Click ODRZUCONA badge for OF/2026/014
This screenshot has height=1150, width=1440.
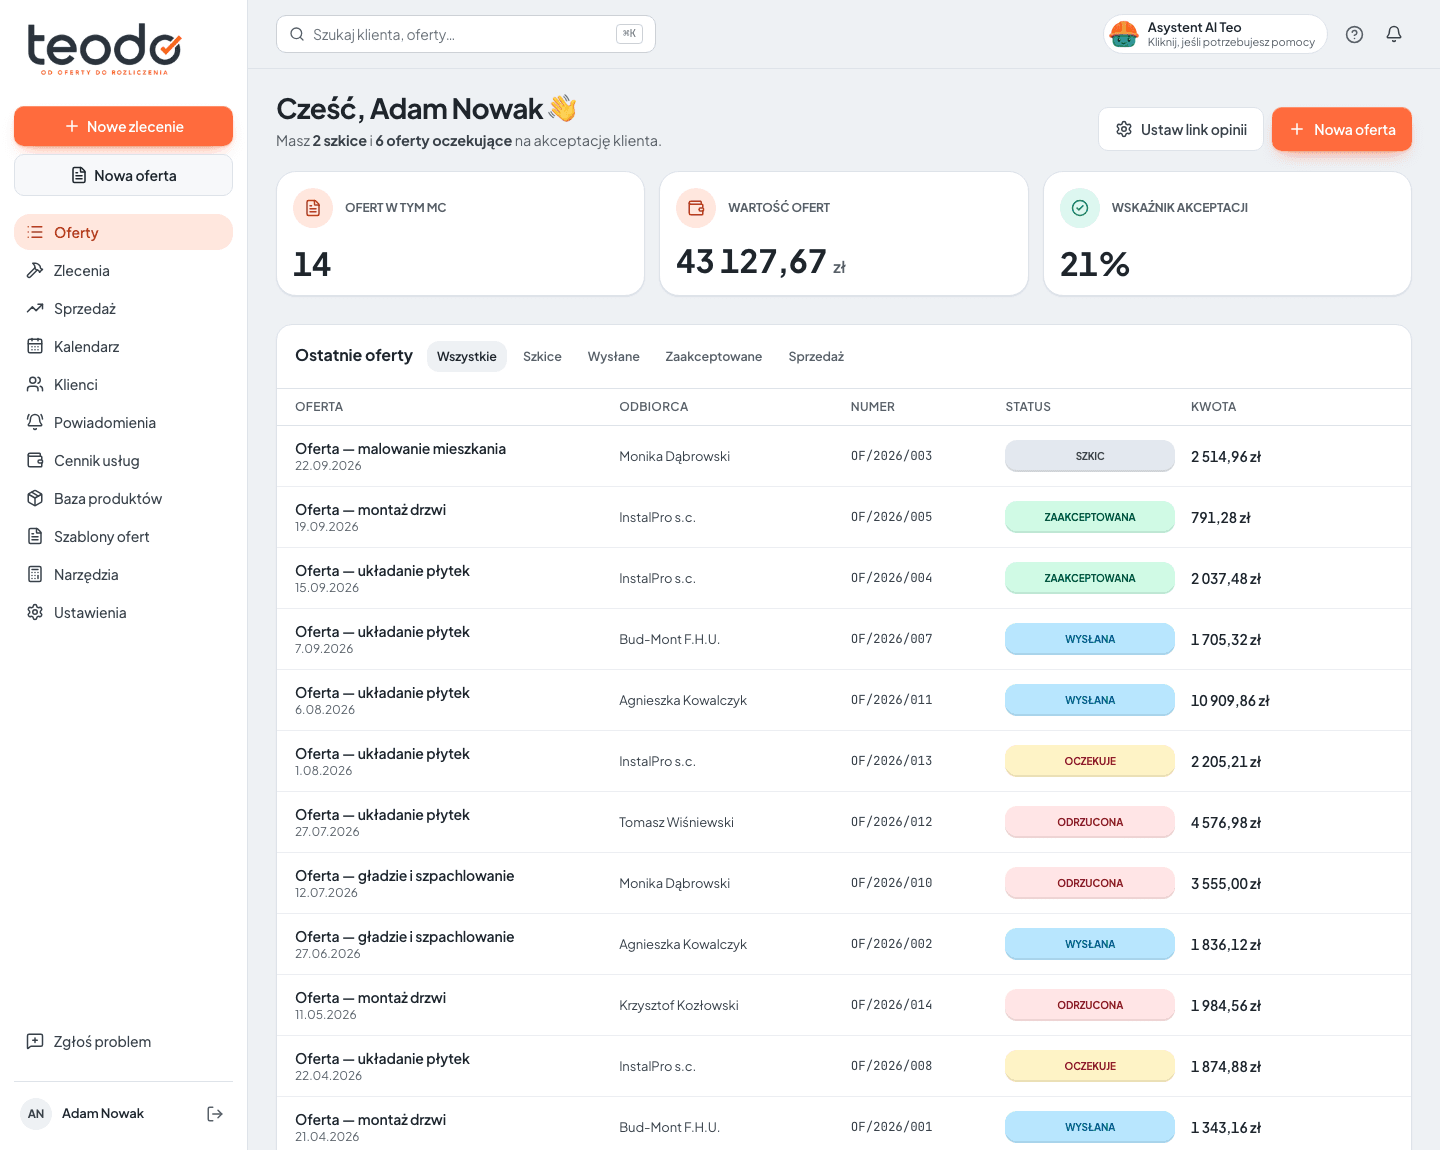1090,1005
